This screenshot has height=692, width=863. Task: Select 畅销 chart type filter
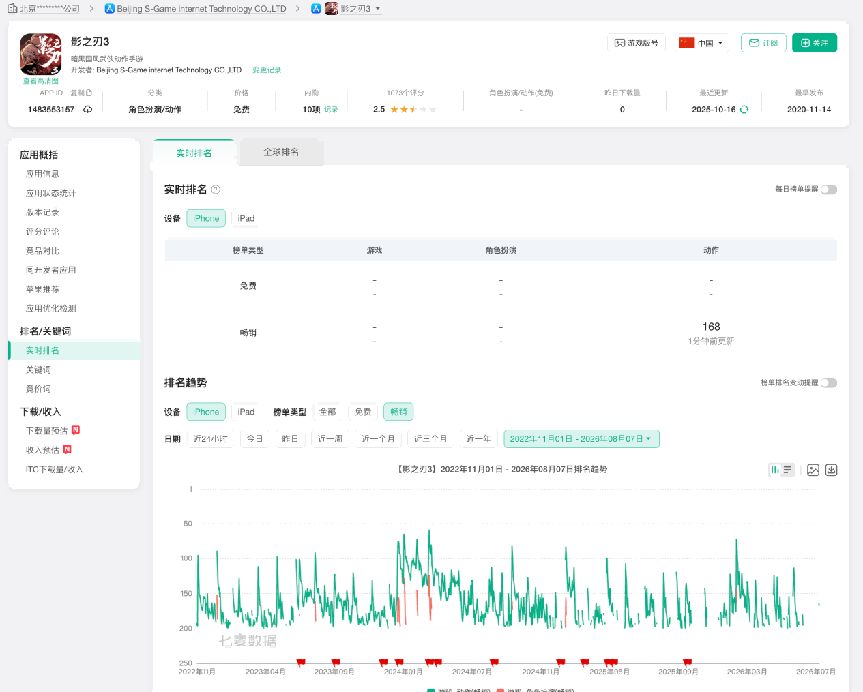(x=398, y=412)
